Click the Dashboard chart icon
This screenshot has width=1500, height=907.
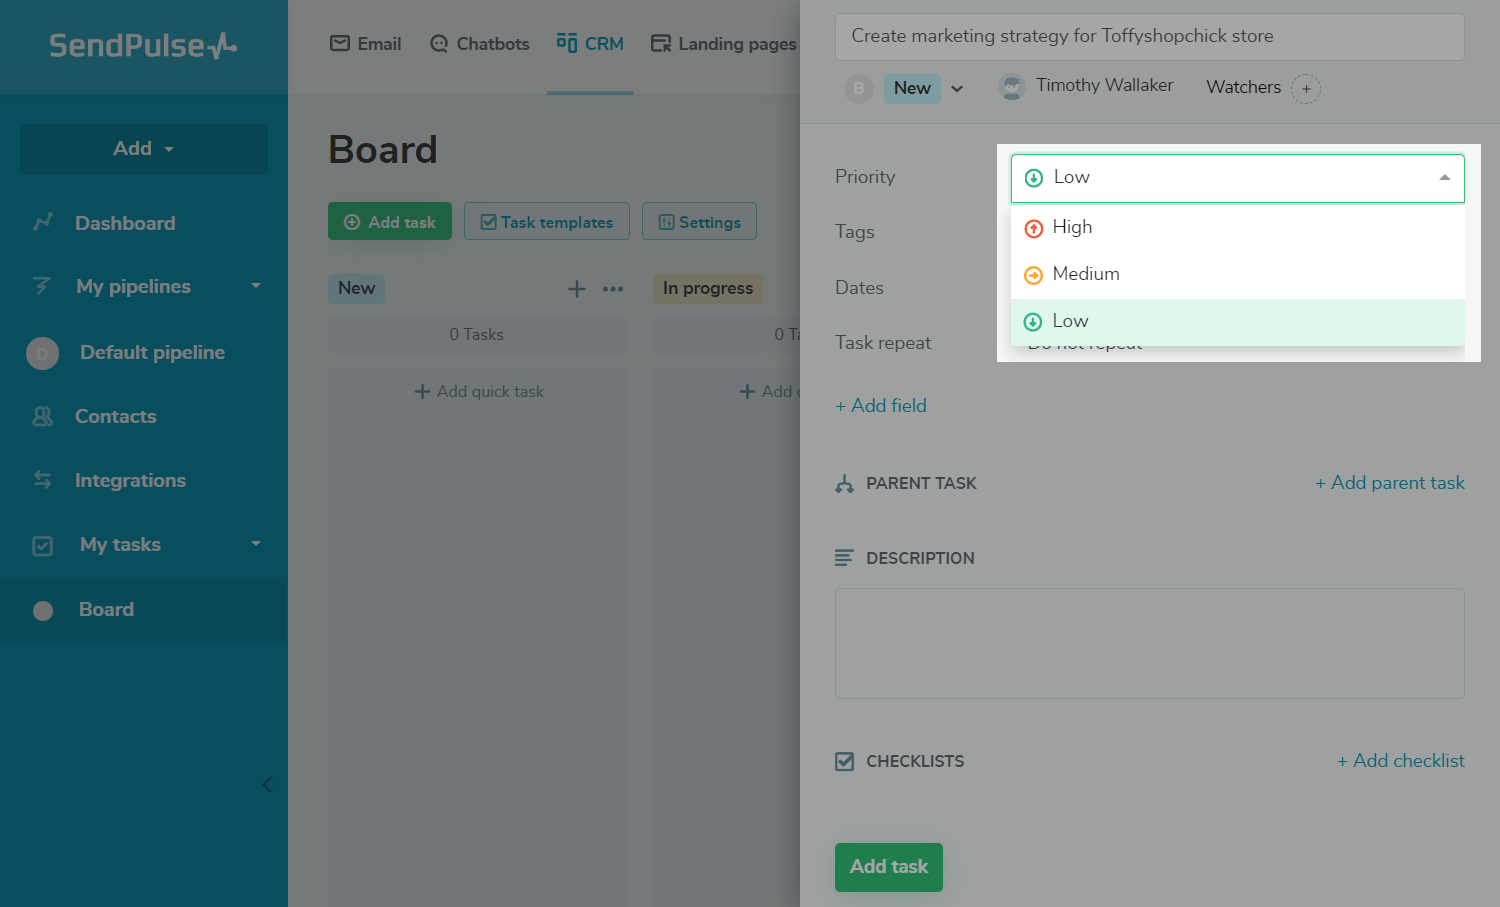pos(42,222)
